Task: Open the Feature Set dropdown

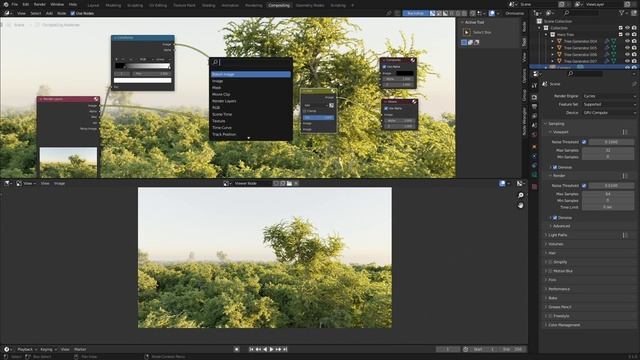Action: click(x=609, y=104)
